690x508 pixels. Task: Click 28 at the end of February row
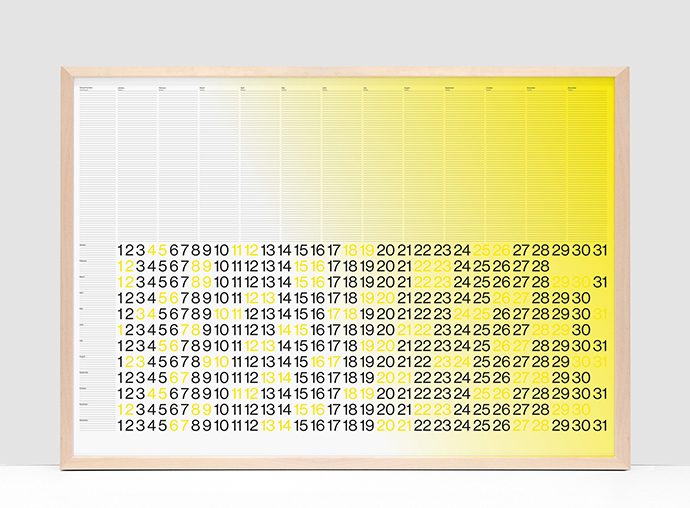pyautogui.click(x=540, y=266)
